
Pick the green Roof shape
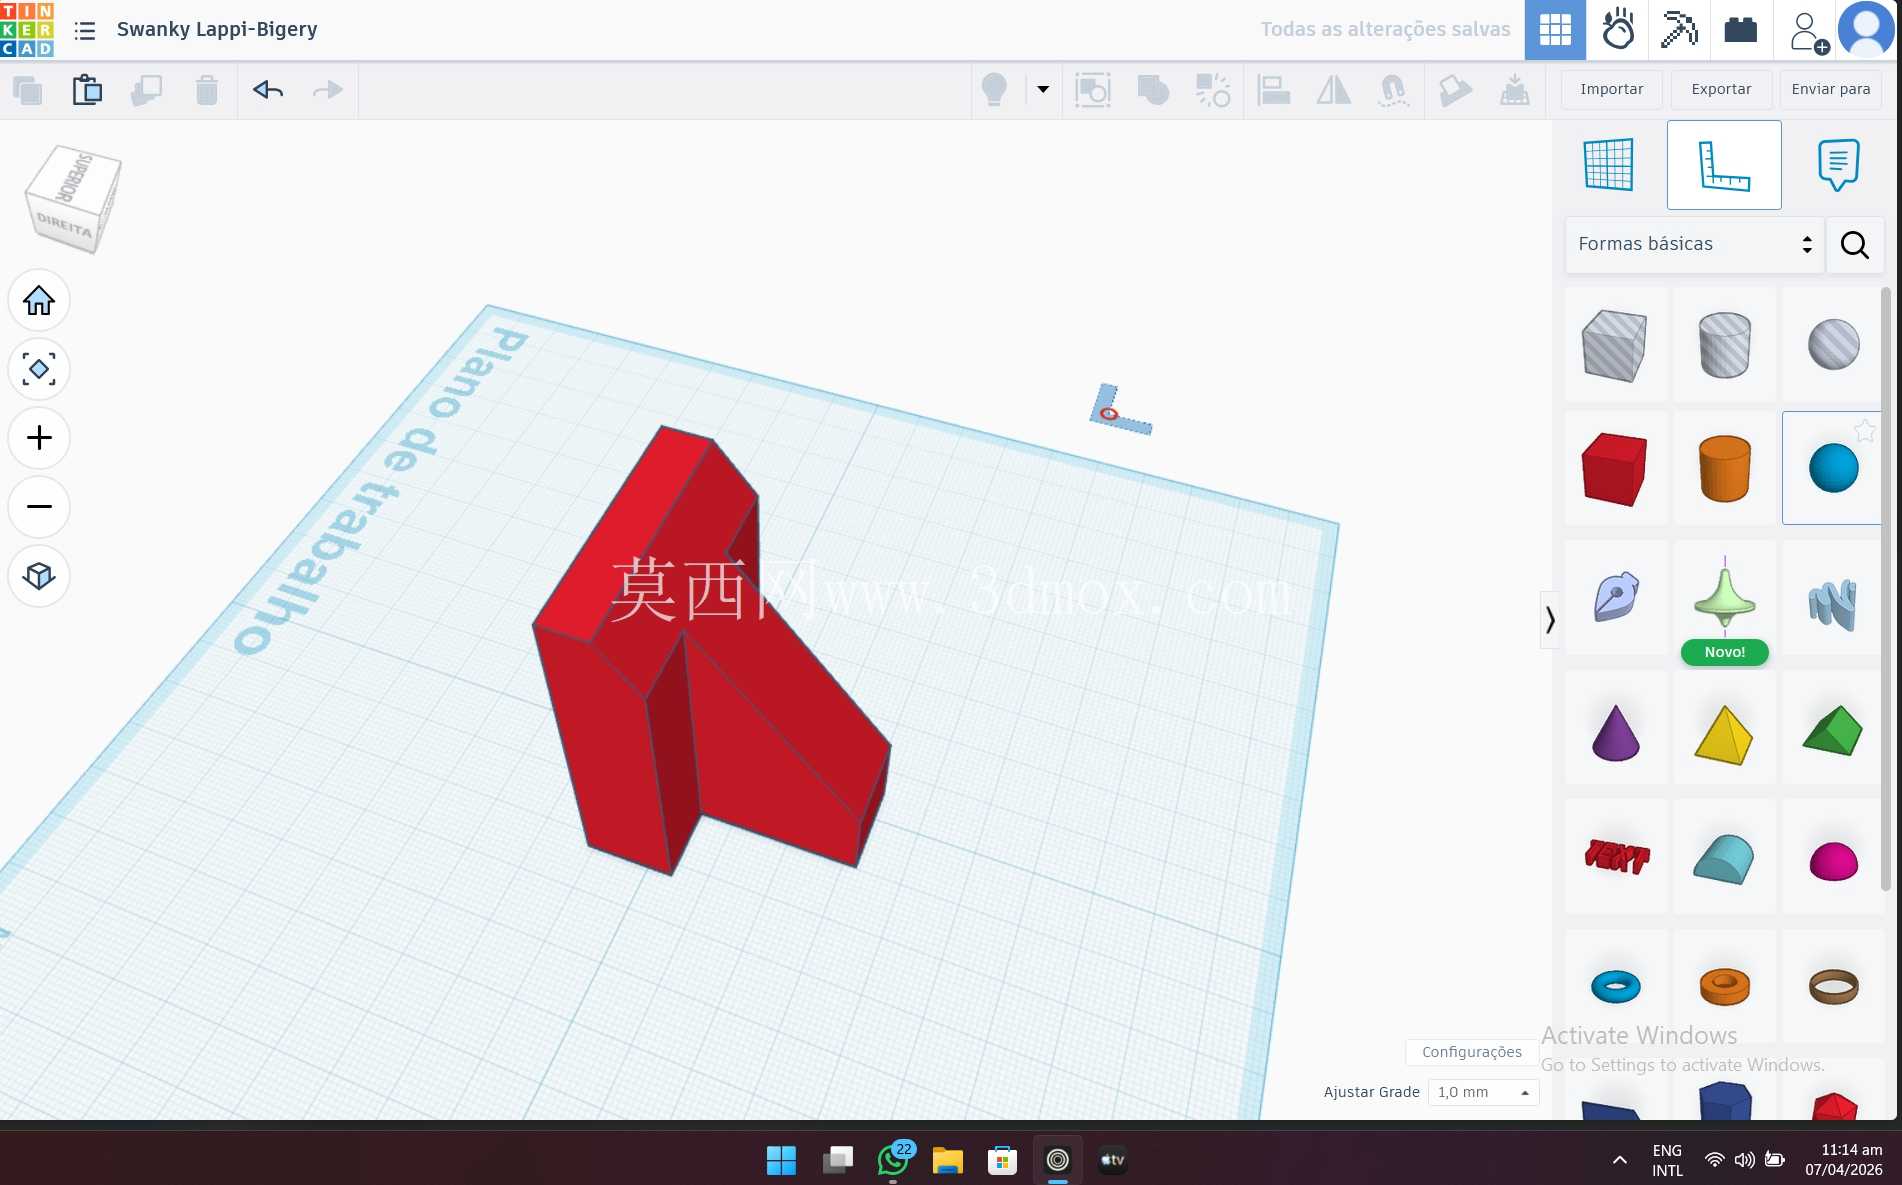[1833, 731]
